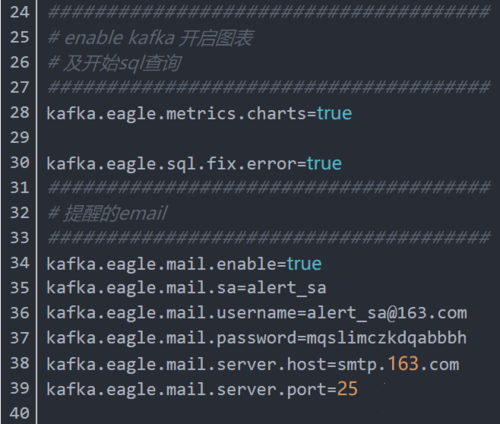Click line number 37 in the gutter
Screen dimensions: 500x424
tap(20, 338)
